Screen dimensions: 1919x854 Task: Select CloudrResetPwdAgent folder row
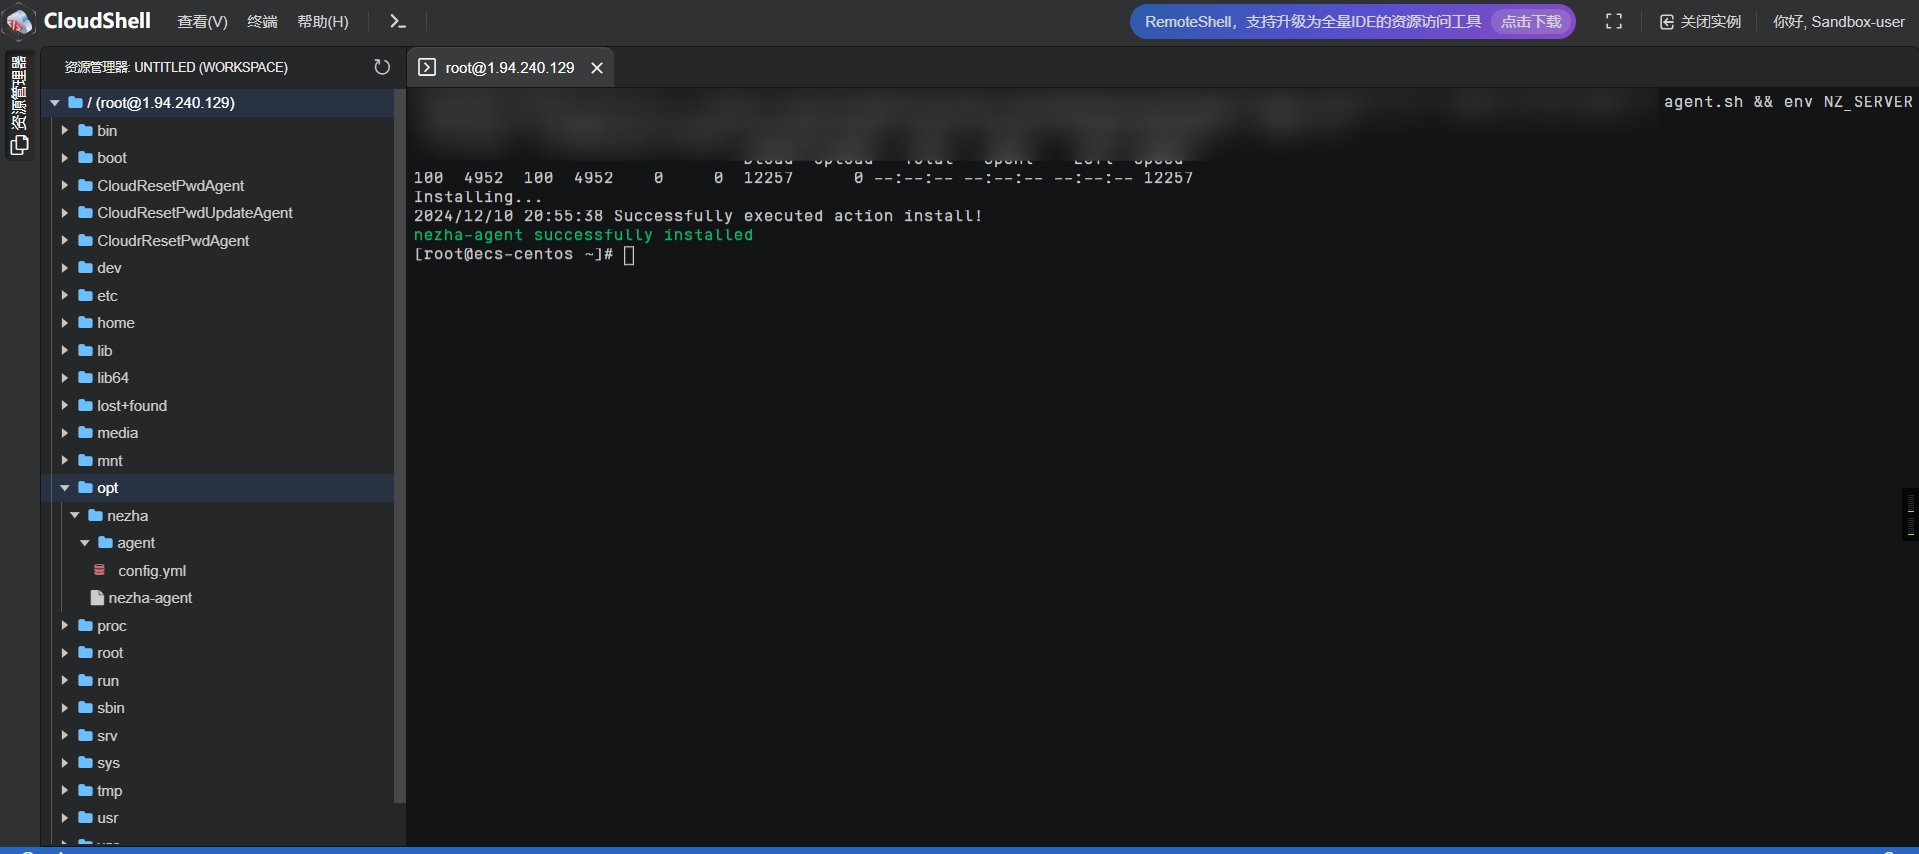click(x=218, y=240)
